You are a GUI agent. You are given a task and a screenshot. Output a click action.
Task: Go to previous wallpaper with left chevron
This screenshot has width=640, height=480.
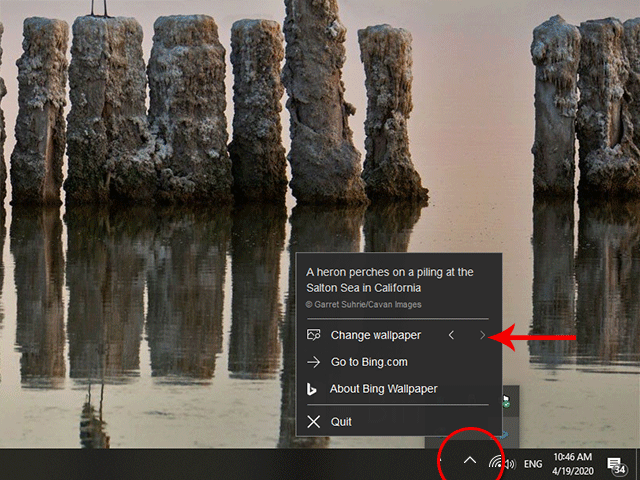click(x=451, y=336)
